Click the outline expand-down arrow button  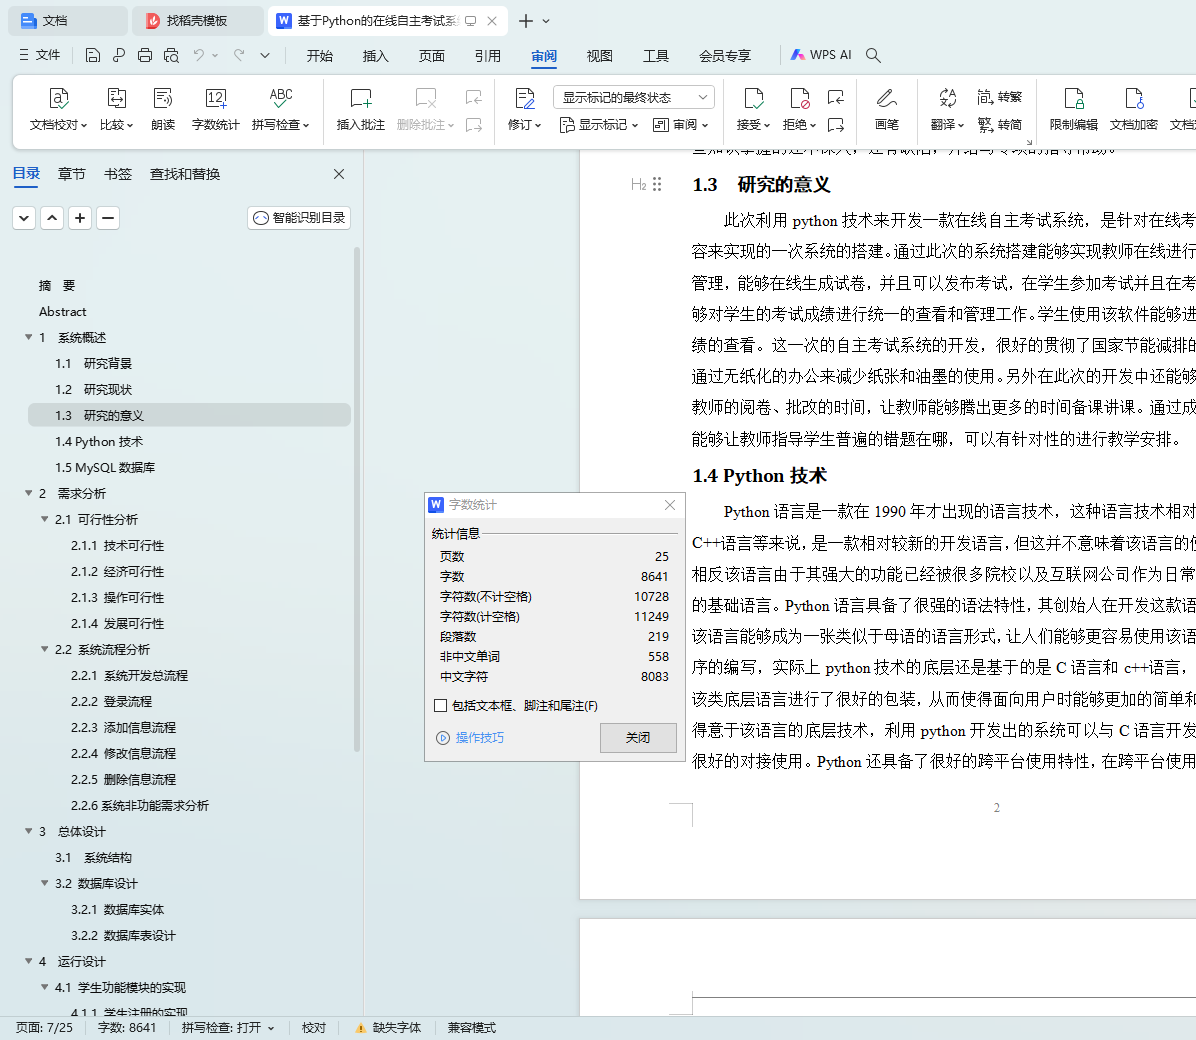[24, 218]
